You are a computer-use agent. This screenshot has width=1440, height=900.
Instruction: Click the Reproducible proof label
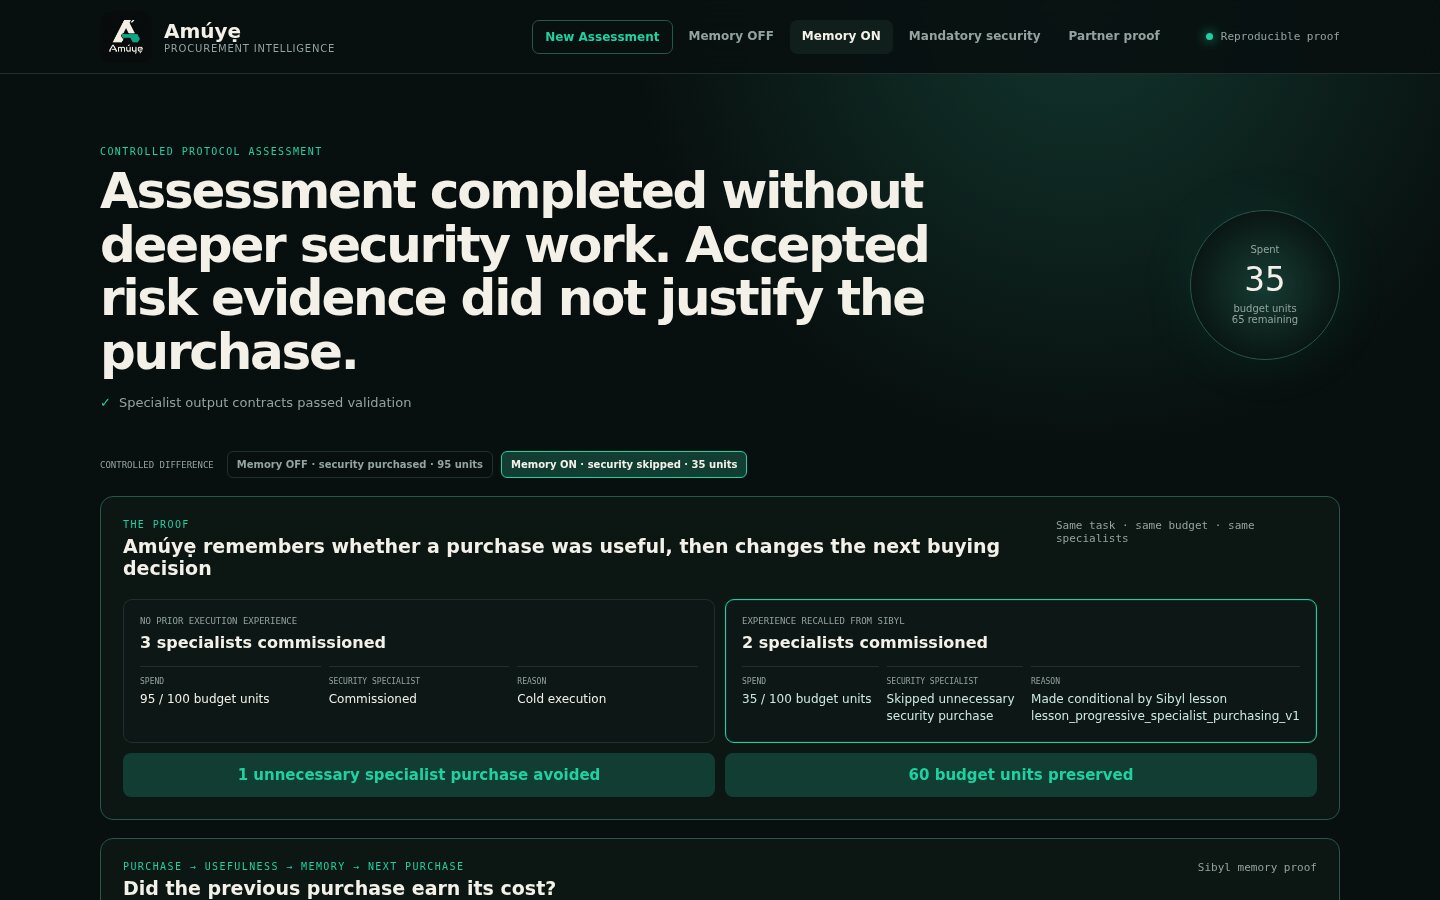[x=1280, y=36]
